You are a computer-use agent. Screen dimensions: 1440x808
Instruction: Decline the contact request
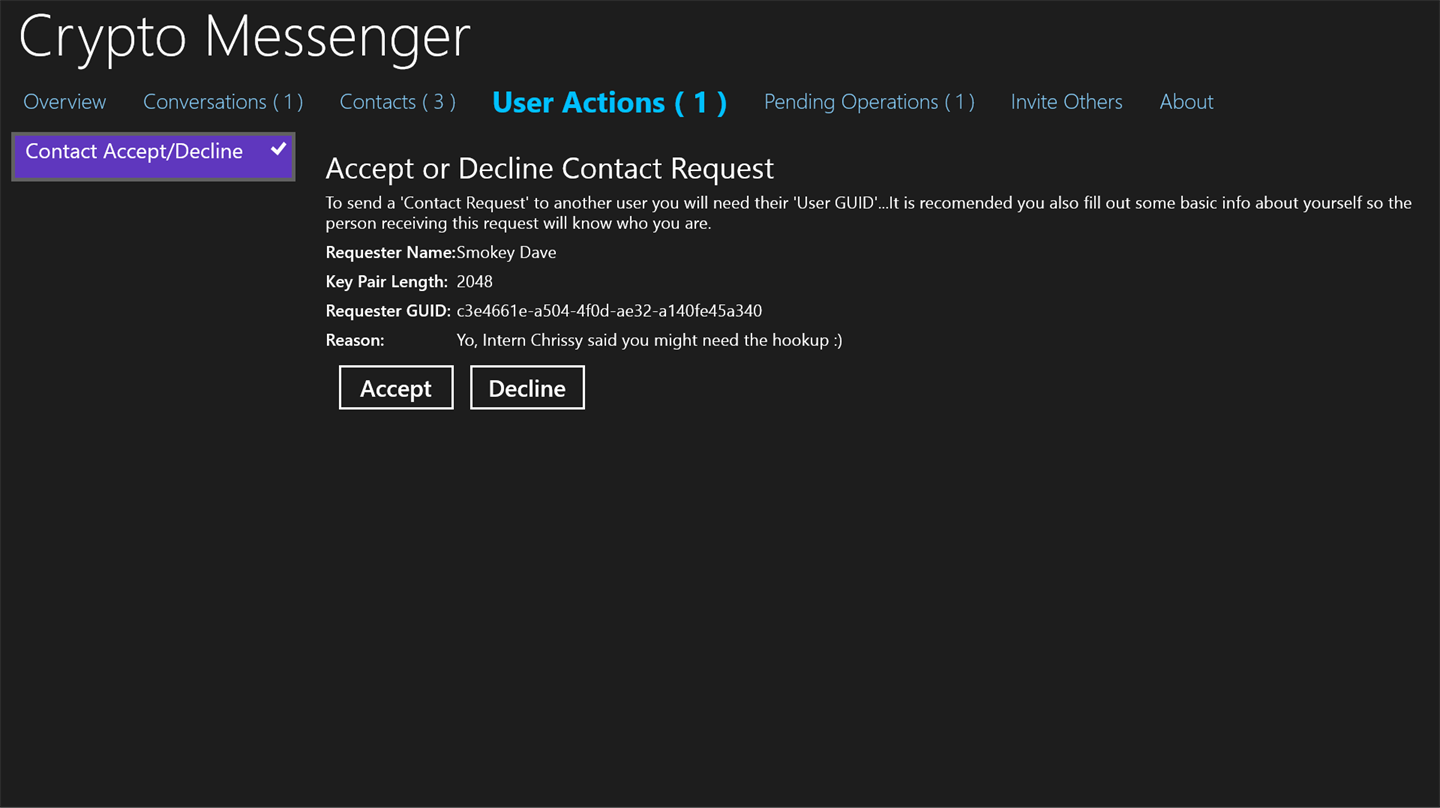pos(527,388)
